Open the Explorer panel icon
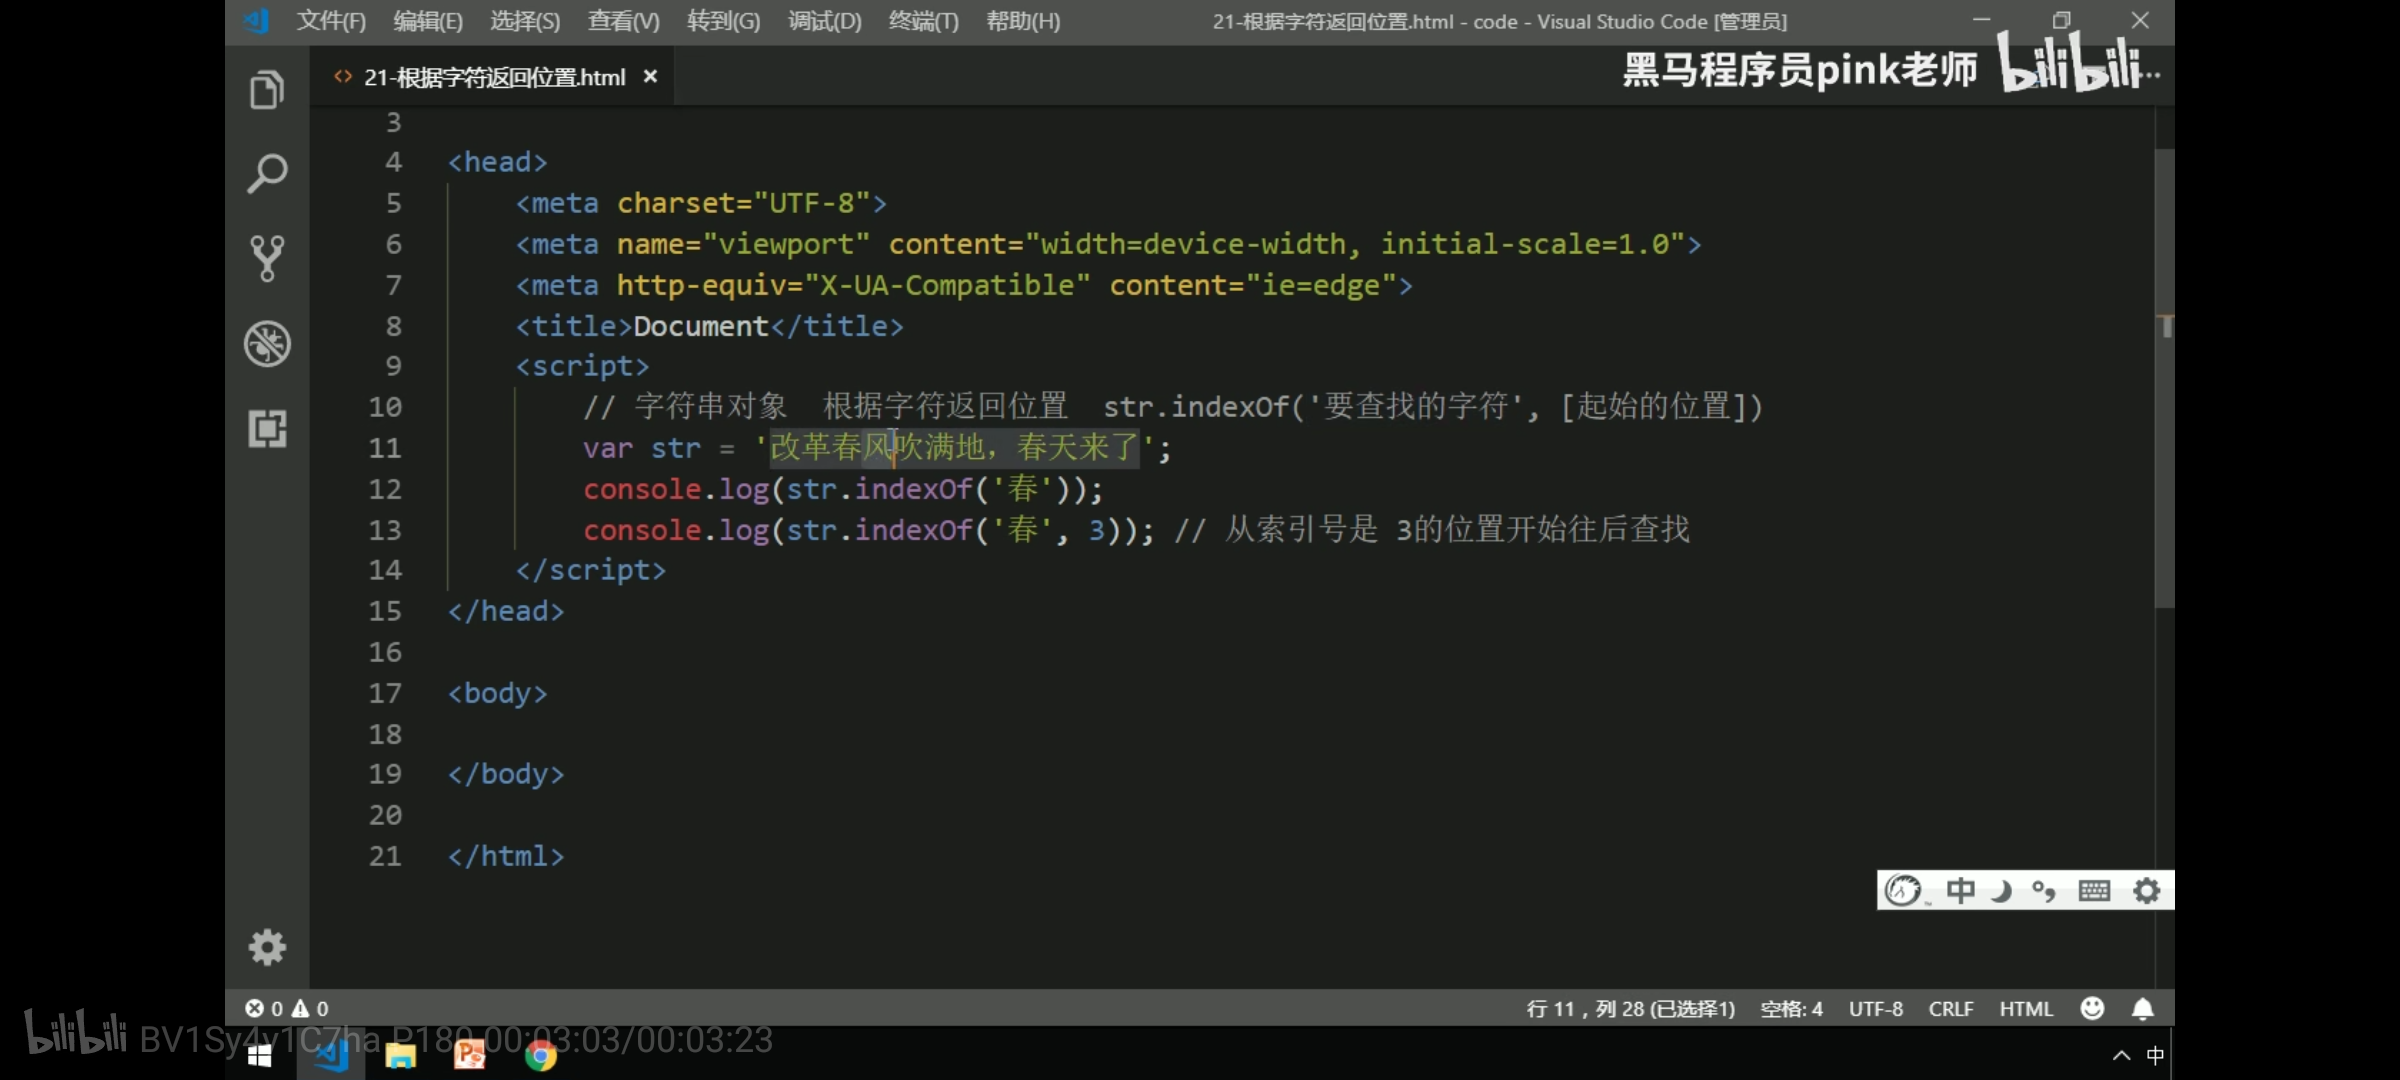The image size is (2400, 1080). click(x=267, y=90)
